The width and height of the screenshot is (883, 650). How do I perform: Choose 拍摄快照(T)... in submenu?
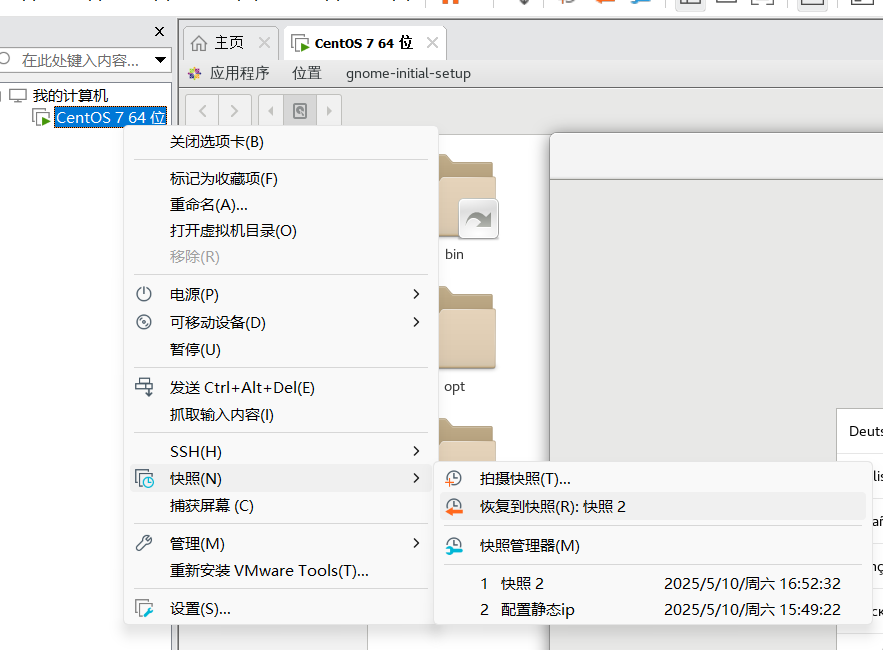(x=653, y=479)
